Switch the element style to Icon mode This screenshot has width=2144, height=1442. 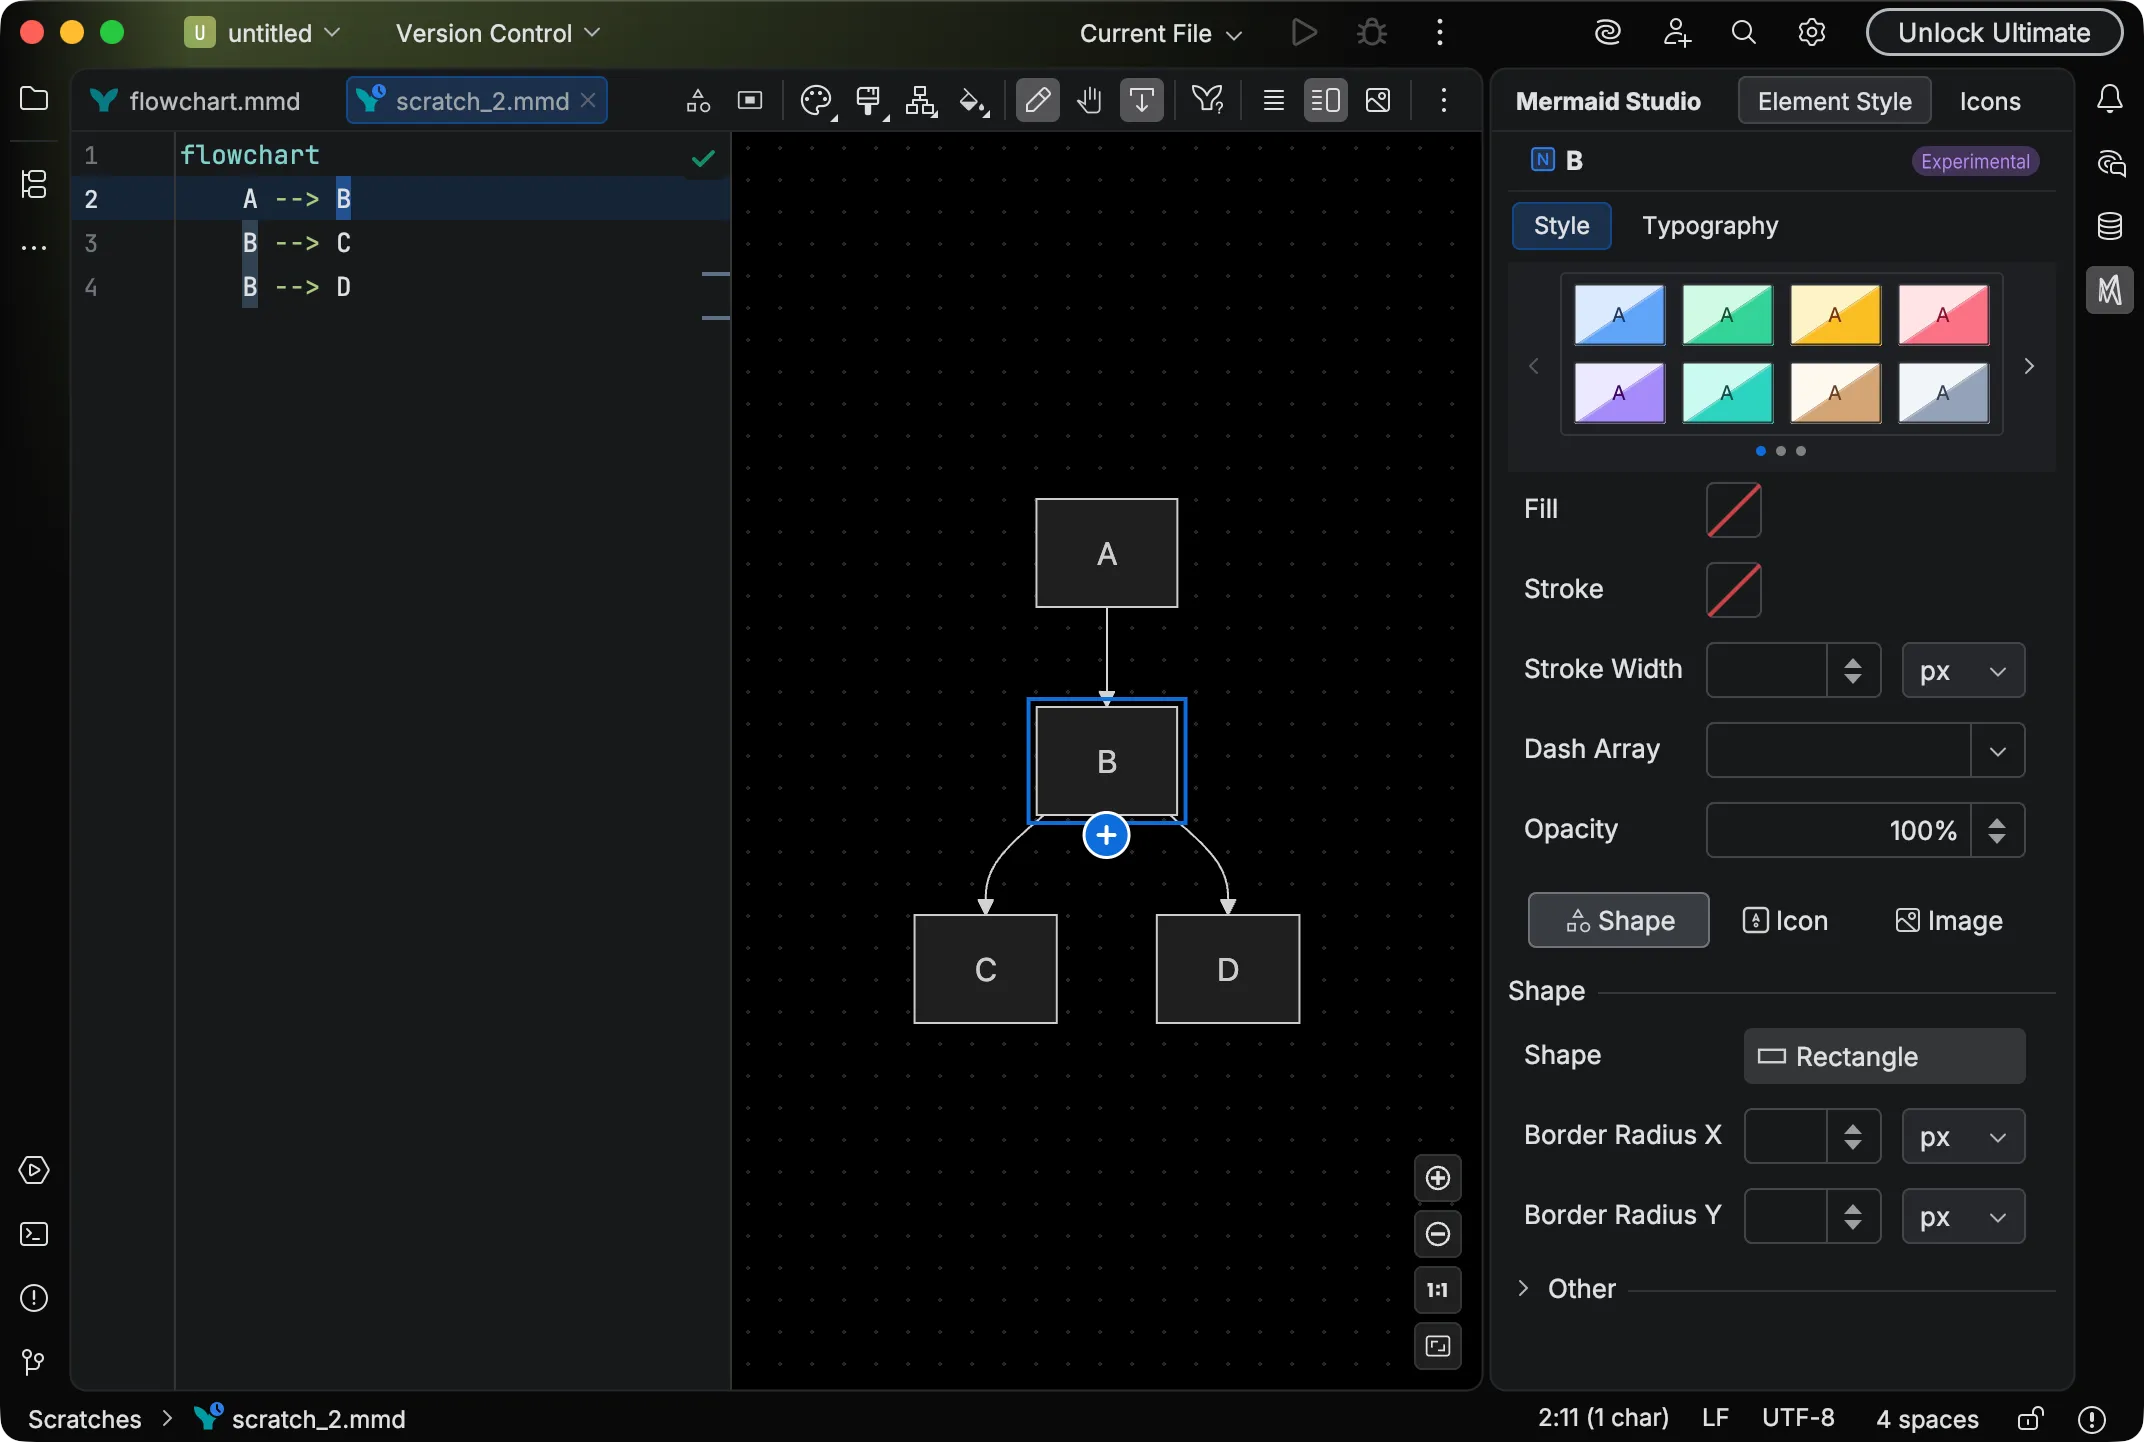[1786, 921]
